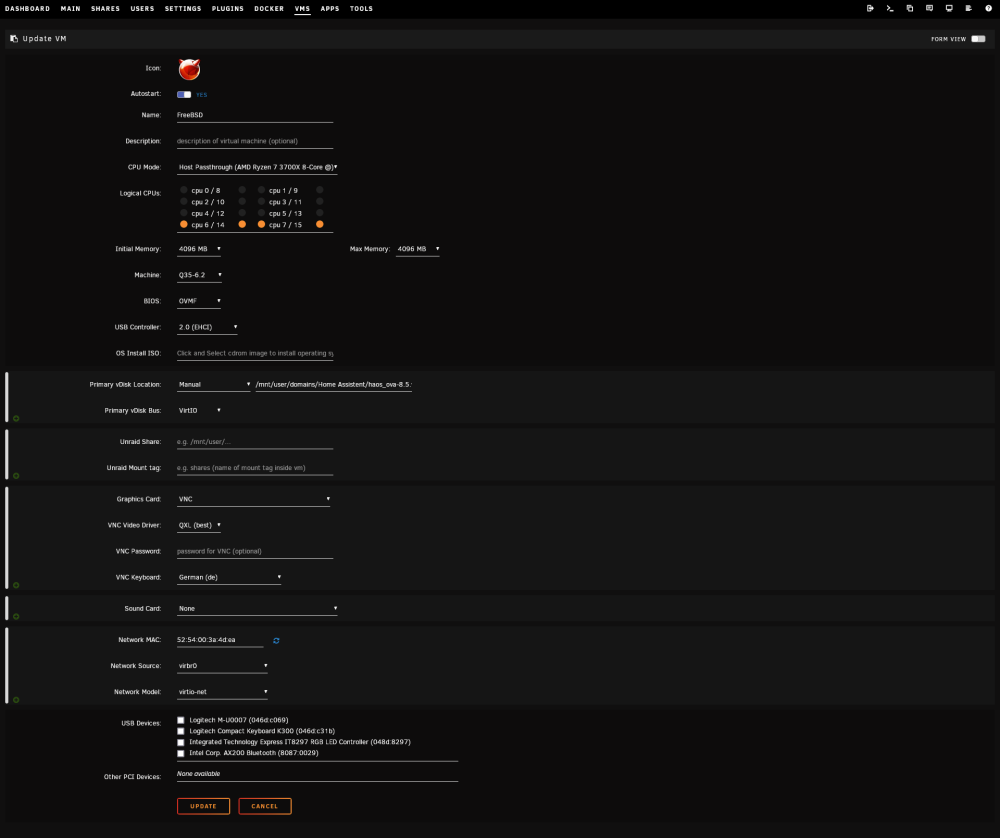Open the web terminal icon

click(x=890, y=8)
